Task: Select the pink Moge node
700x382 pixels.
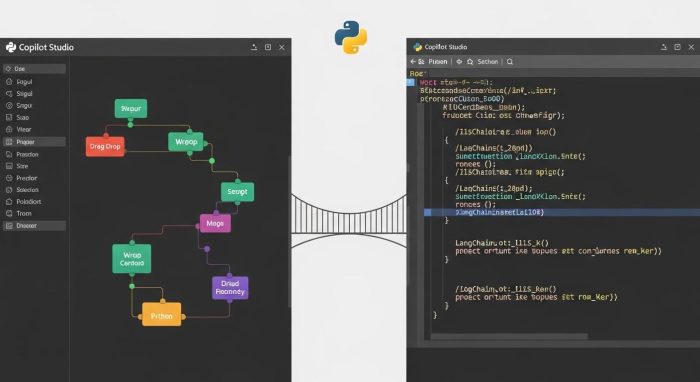Action: tap(215, 223)
